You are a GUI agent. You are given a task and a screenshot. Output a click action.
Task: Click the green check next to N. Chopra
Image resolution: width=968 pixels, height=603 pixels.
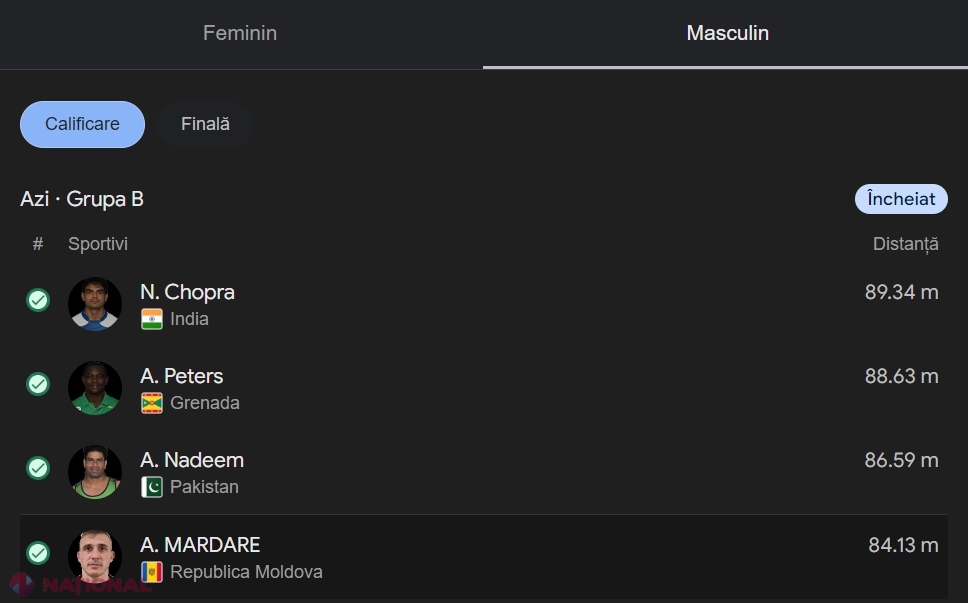[x=38, y=301]
